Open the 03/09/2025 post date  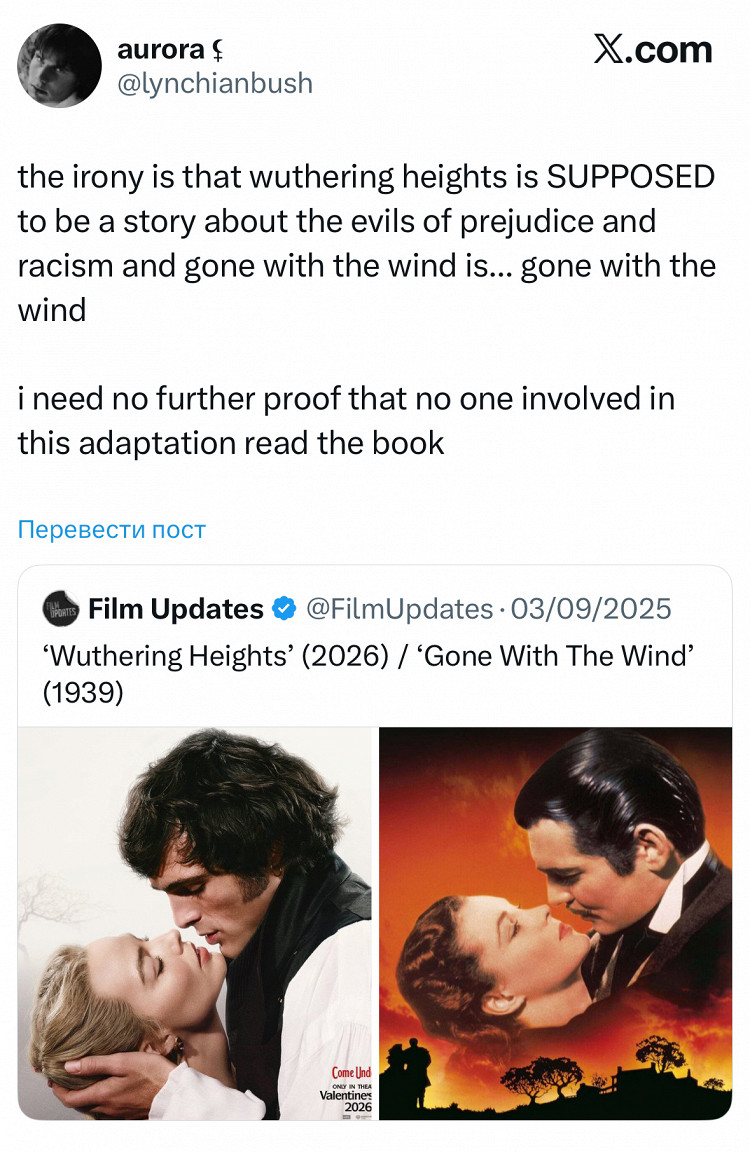[x=591, y=609]
